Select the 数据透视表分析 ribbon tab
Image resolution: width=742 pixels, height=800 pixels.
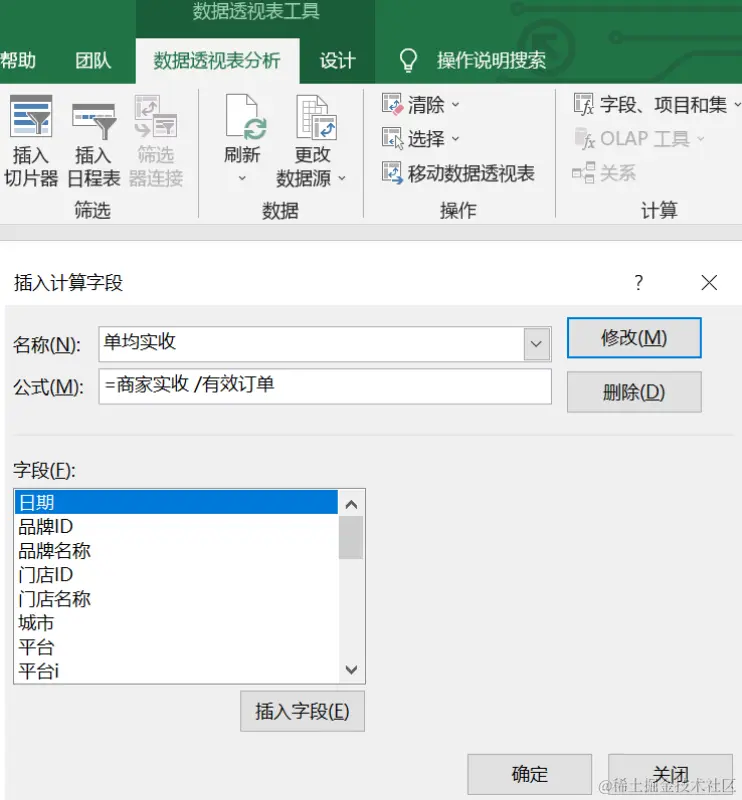pos(217,61)
